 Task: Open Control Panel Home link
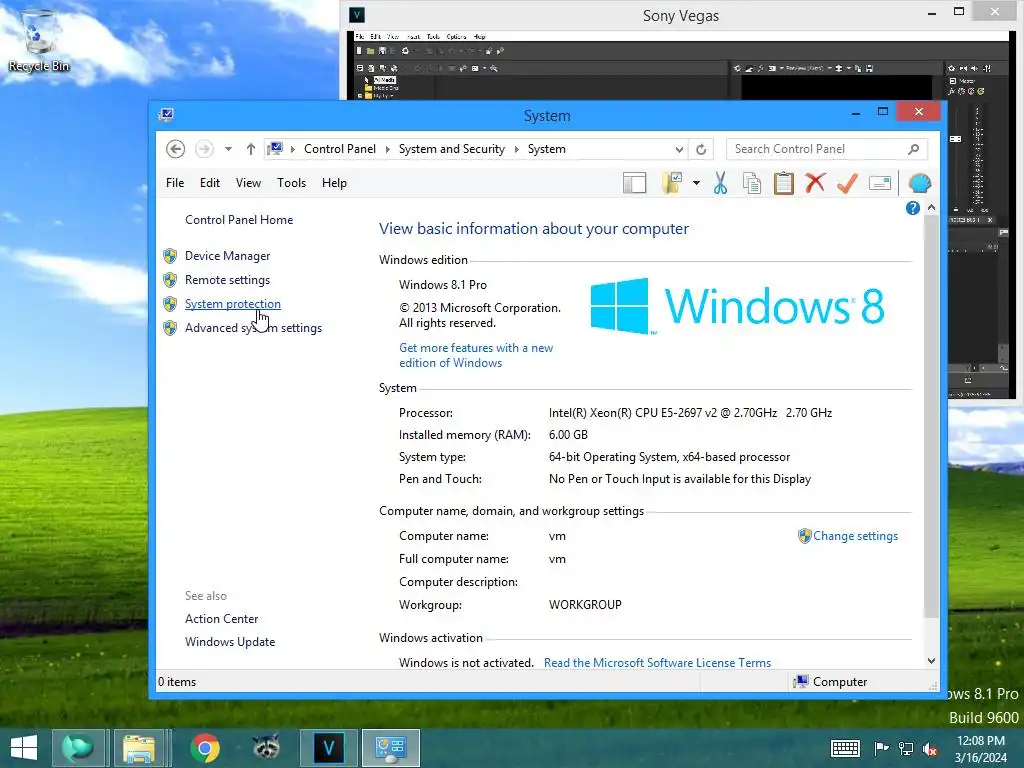239,220
